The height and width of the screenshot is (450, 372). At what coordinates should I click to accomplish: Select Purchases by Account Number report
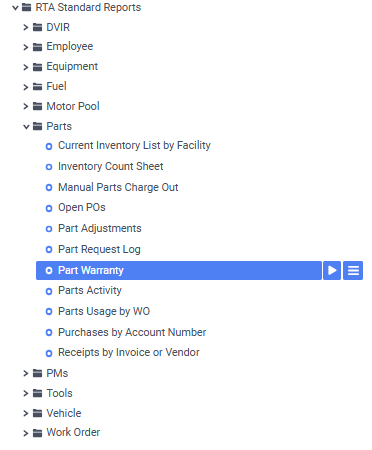click(132, 332)
